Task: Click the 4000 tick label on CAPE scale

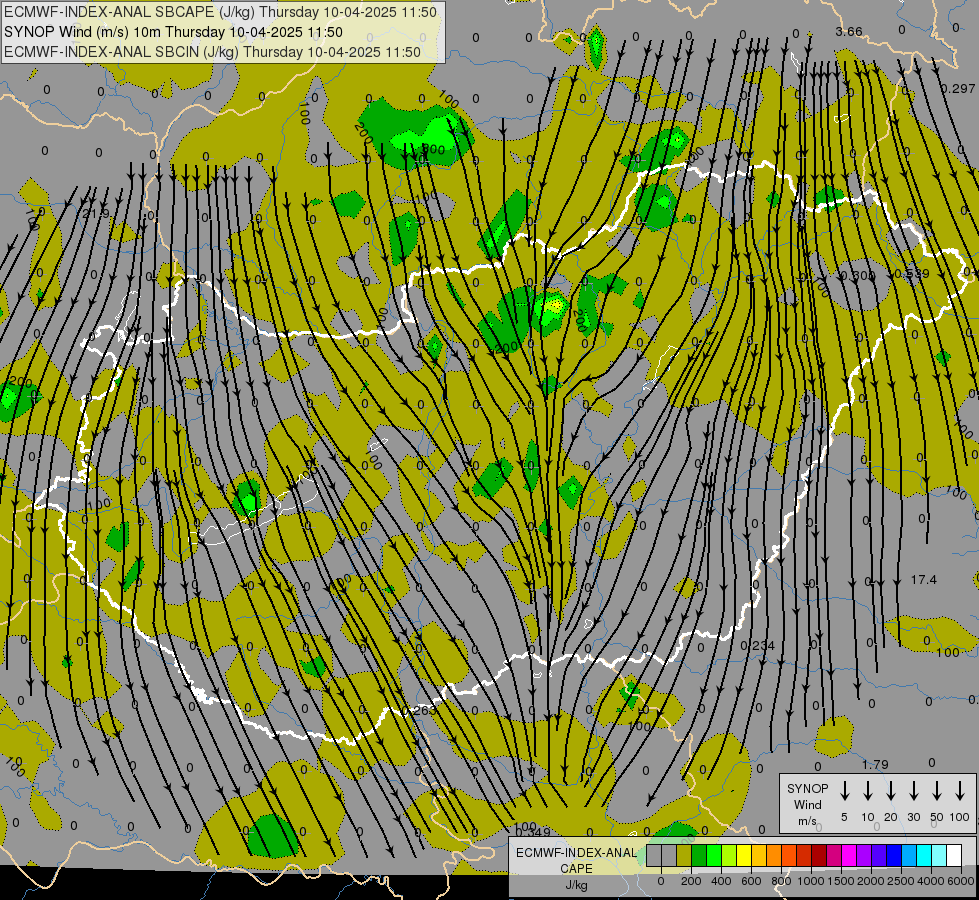Action: pos(931,881)
